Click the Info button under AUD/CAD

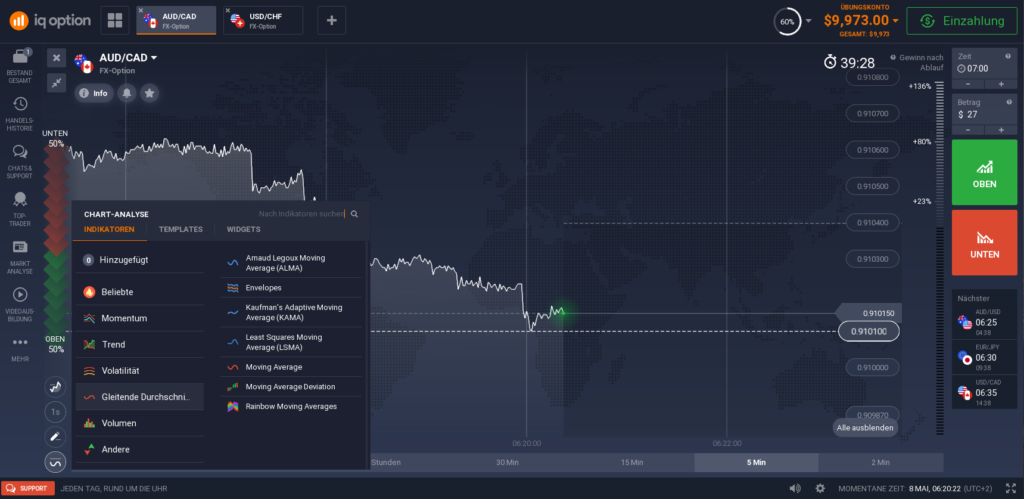(93, 93)
